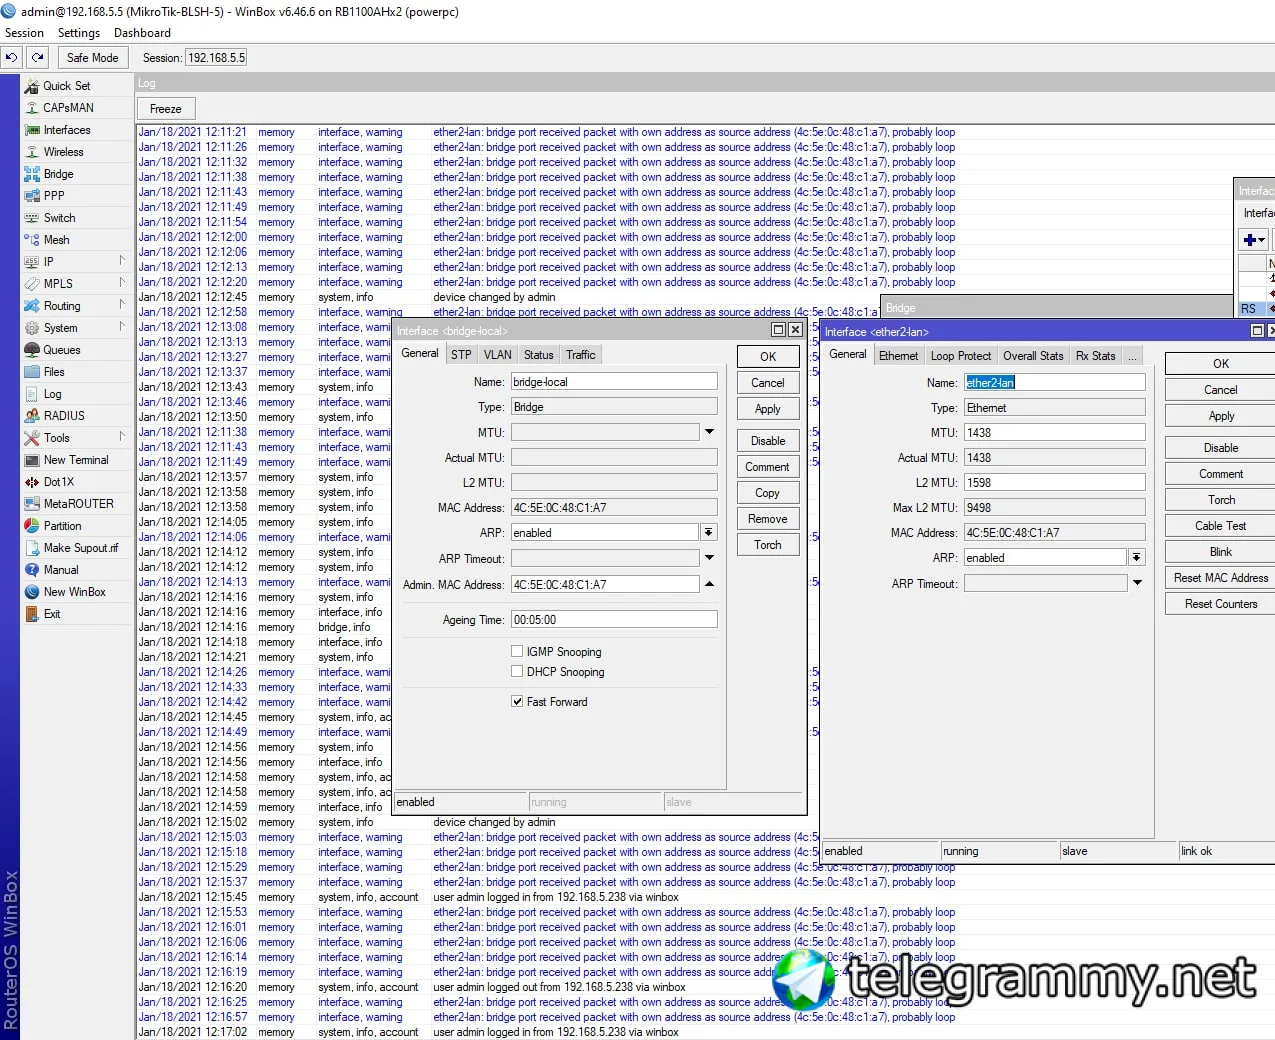Open Manual from sidebar
1275x1040 pixels.
tap(60, 570)
